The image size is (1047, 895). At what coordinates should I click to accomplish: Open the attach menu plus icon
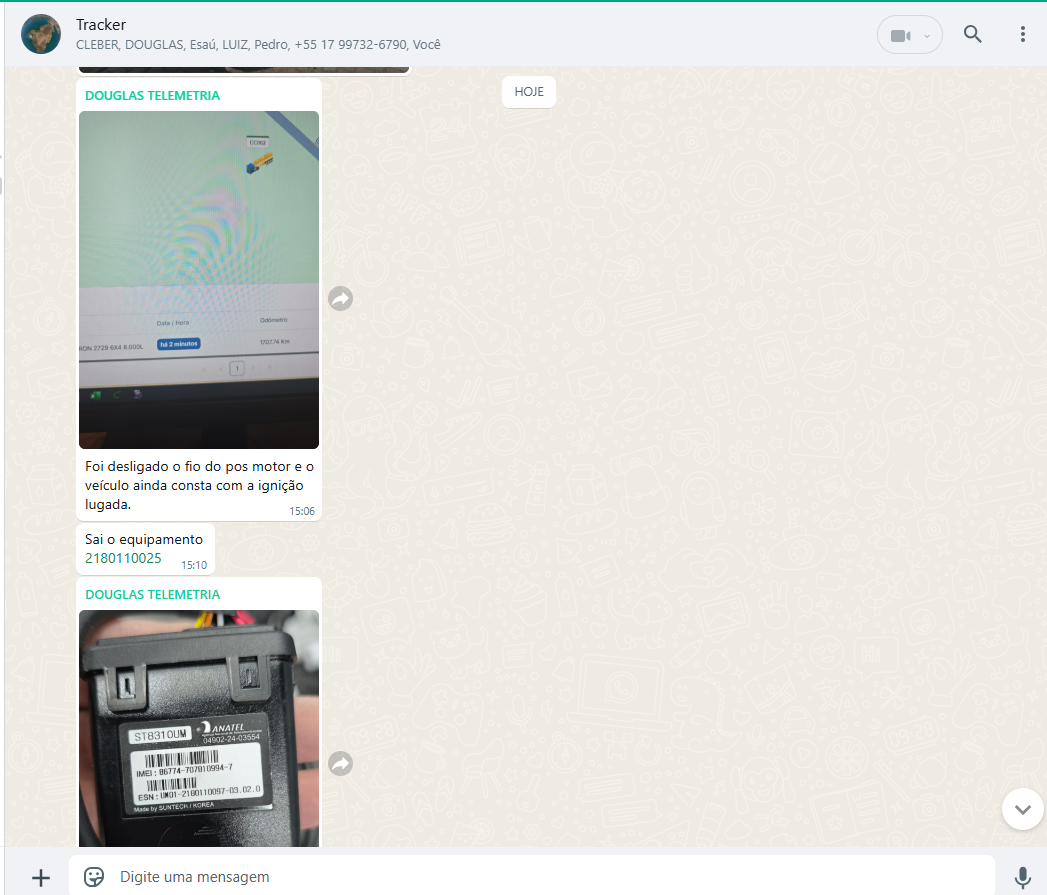pos(41,878)
